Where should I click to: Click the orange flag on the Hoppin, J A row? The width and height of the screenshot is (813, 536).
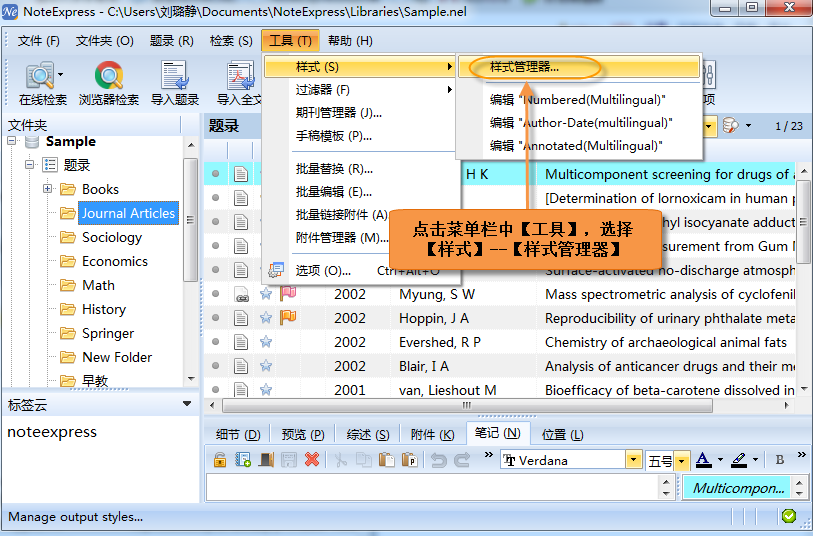[288, 317]
